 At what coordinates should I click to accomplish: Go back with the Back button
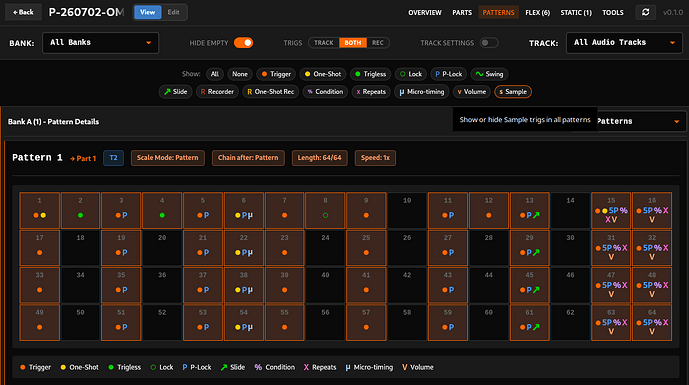(23, 12)
